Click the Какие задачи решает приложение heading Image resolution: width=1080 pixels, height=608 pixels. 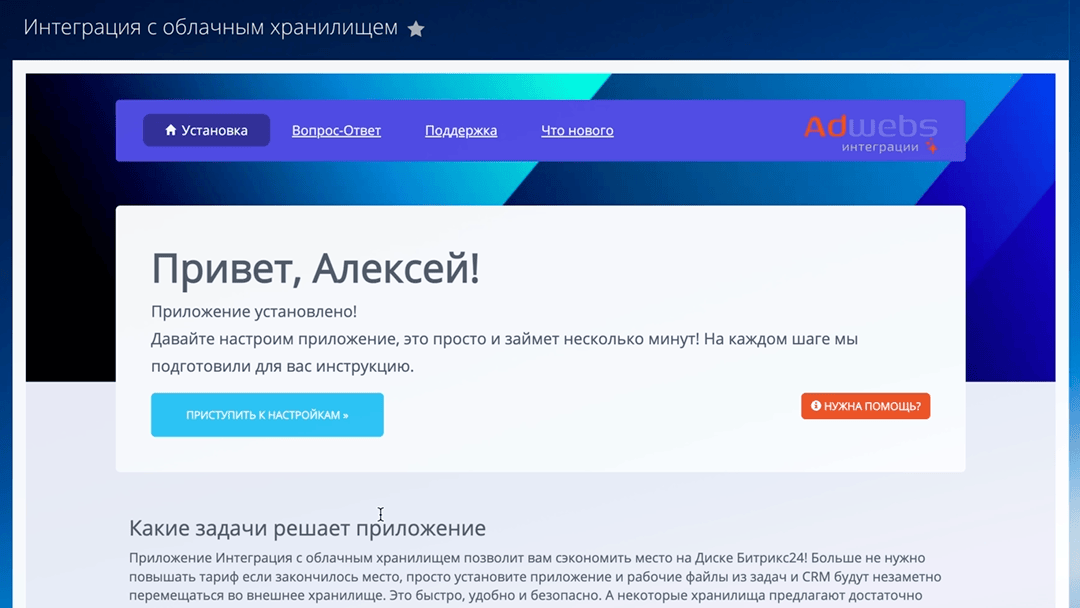coord(307,528)
